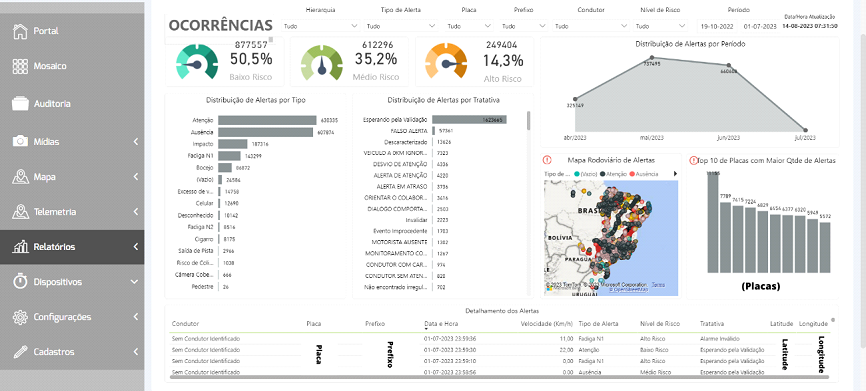This screenshot has height=391, width=866.
Task: Select the Esperando pela Validação bar
Action: (469, 119)
